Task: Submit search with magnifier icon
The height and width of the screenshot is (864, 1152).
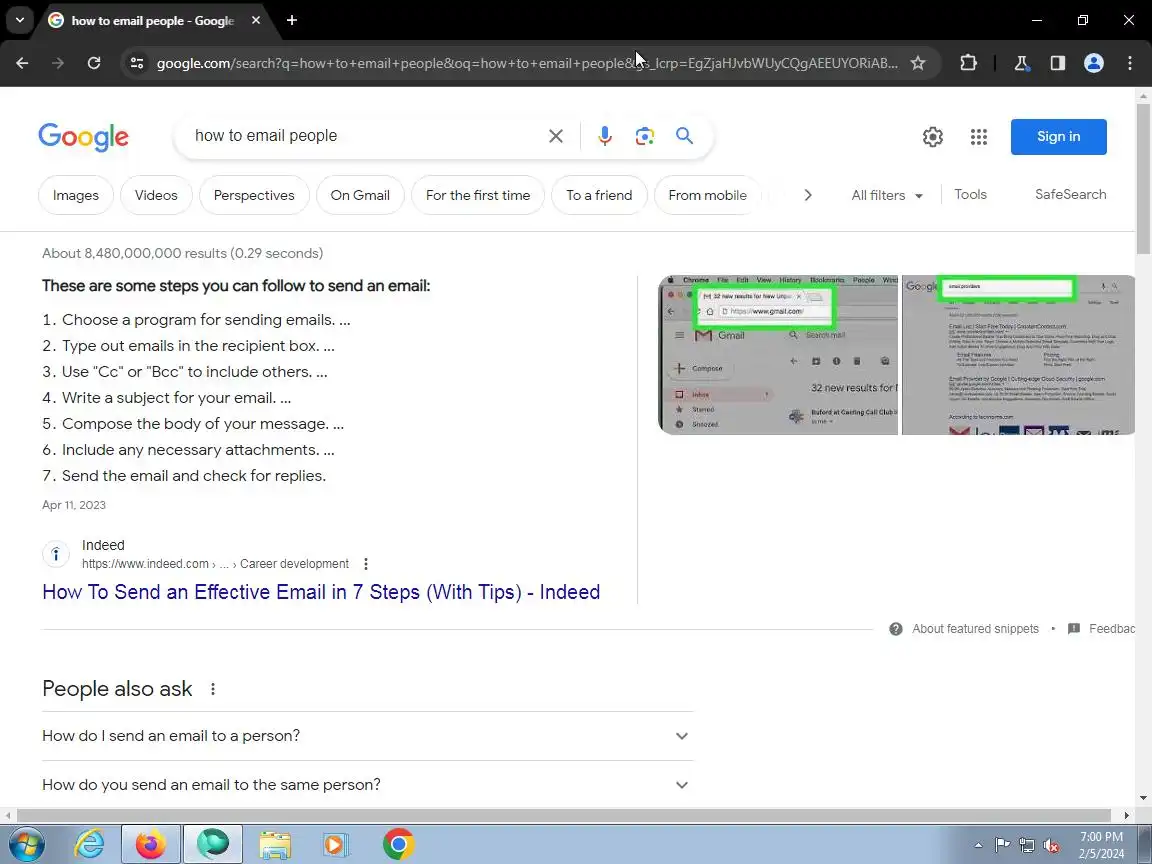Action: 684,136
